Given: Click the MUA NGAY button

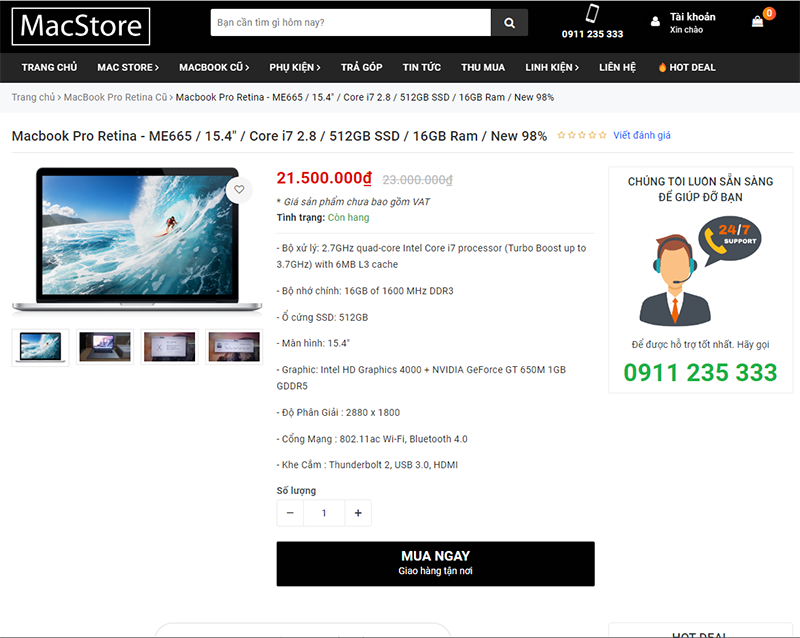Looking at the screenshot, I should tap(434, 562).
